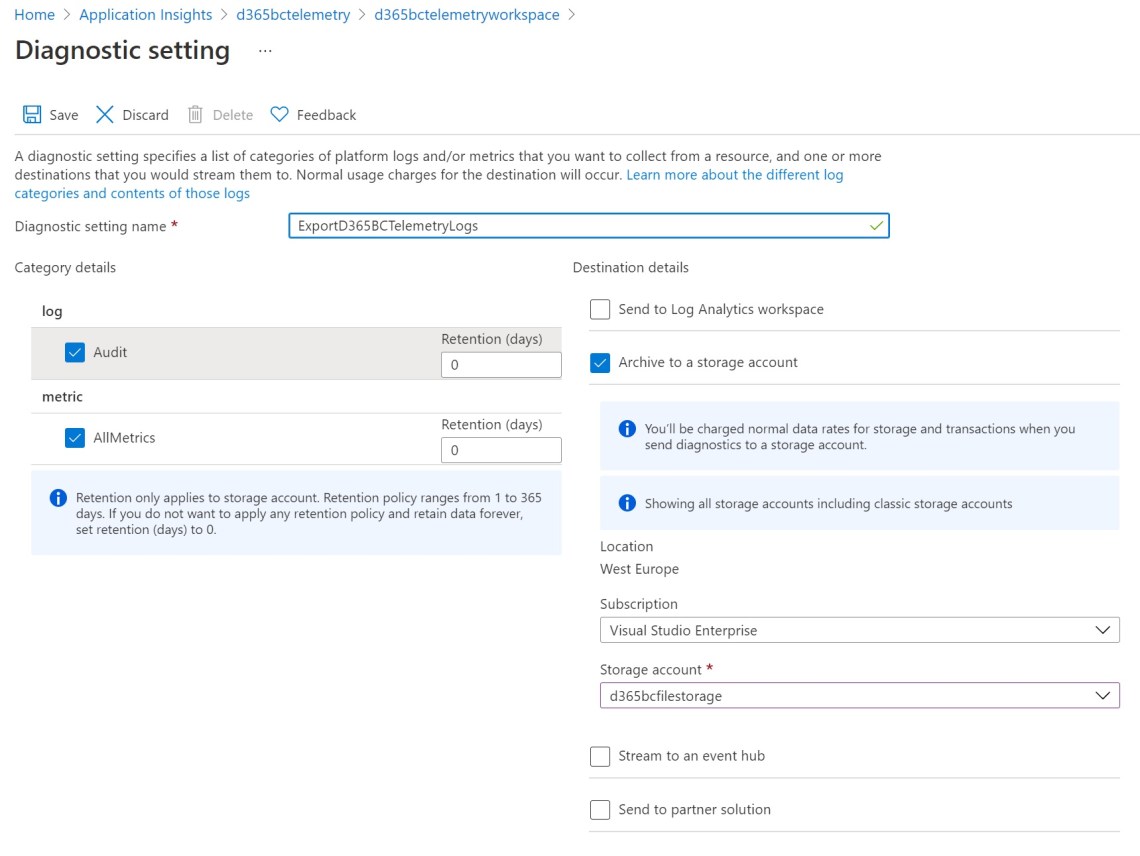Click the Save icon
The height and width of the screenshot is (856, 1140).
point(31,114)
